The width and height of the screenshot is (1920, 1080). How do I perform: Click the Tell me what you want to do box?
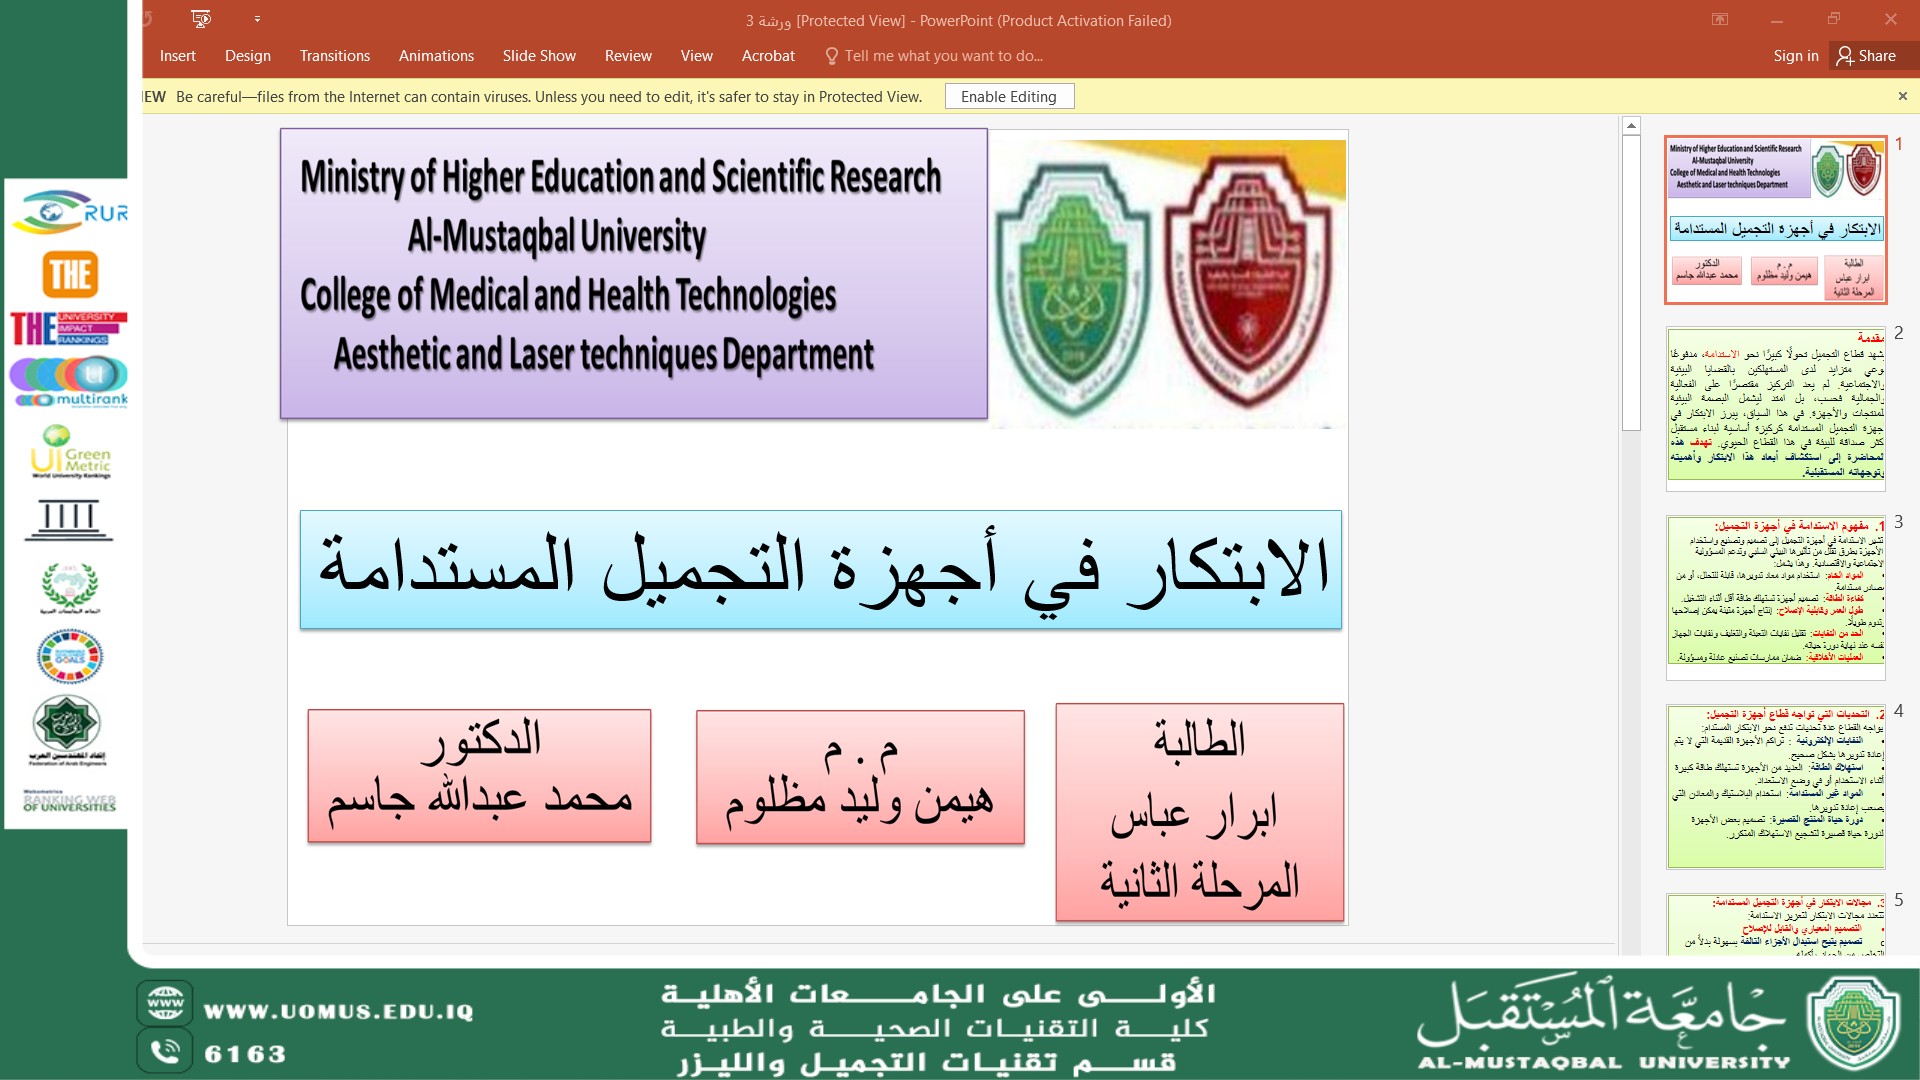(943, 56)
